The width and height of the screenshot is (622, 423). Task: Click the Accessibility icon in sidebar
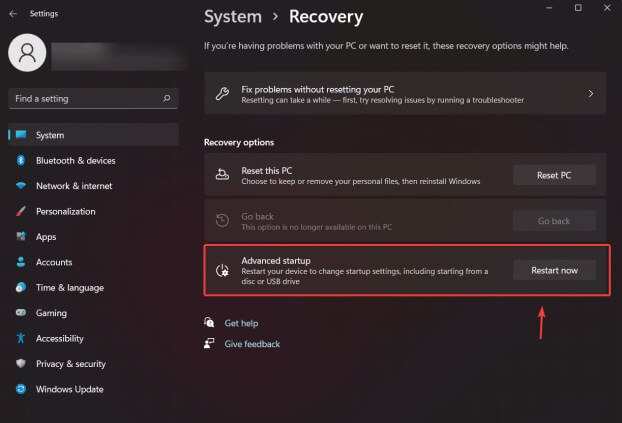coord(20,339)
